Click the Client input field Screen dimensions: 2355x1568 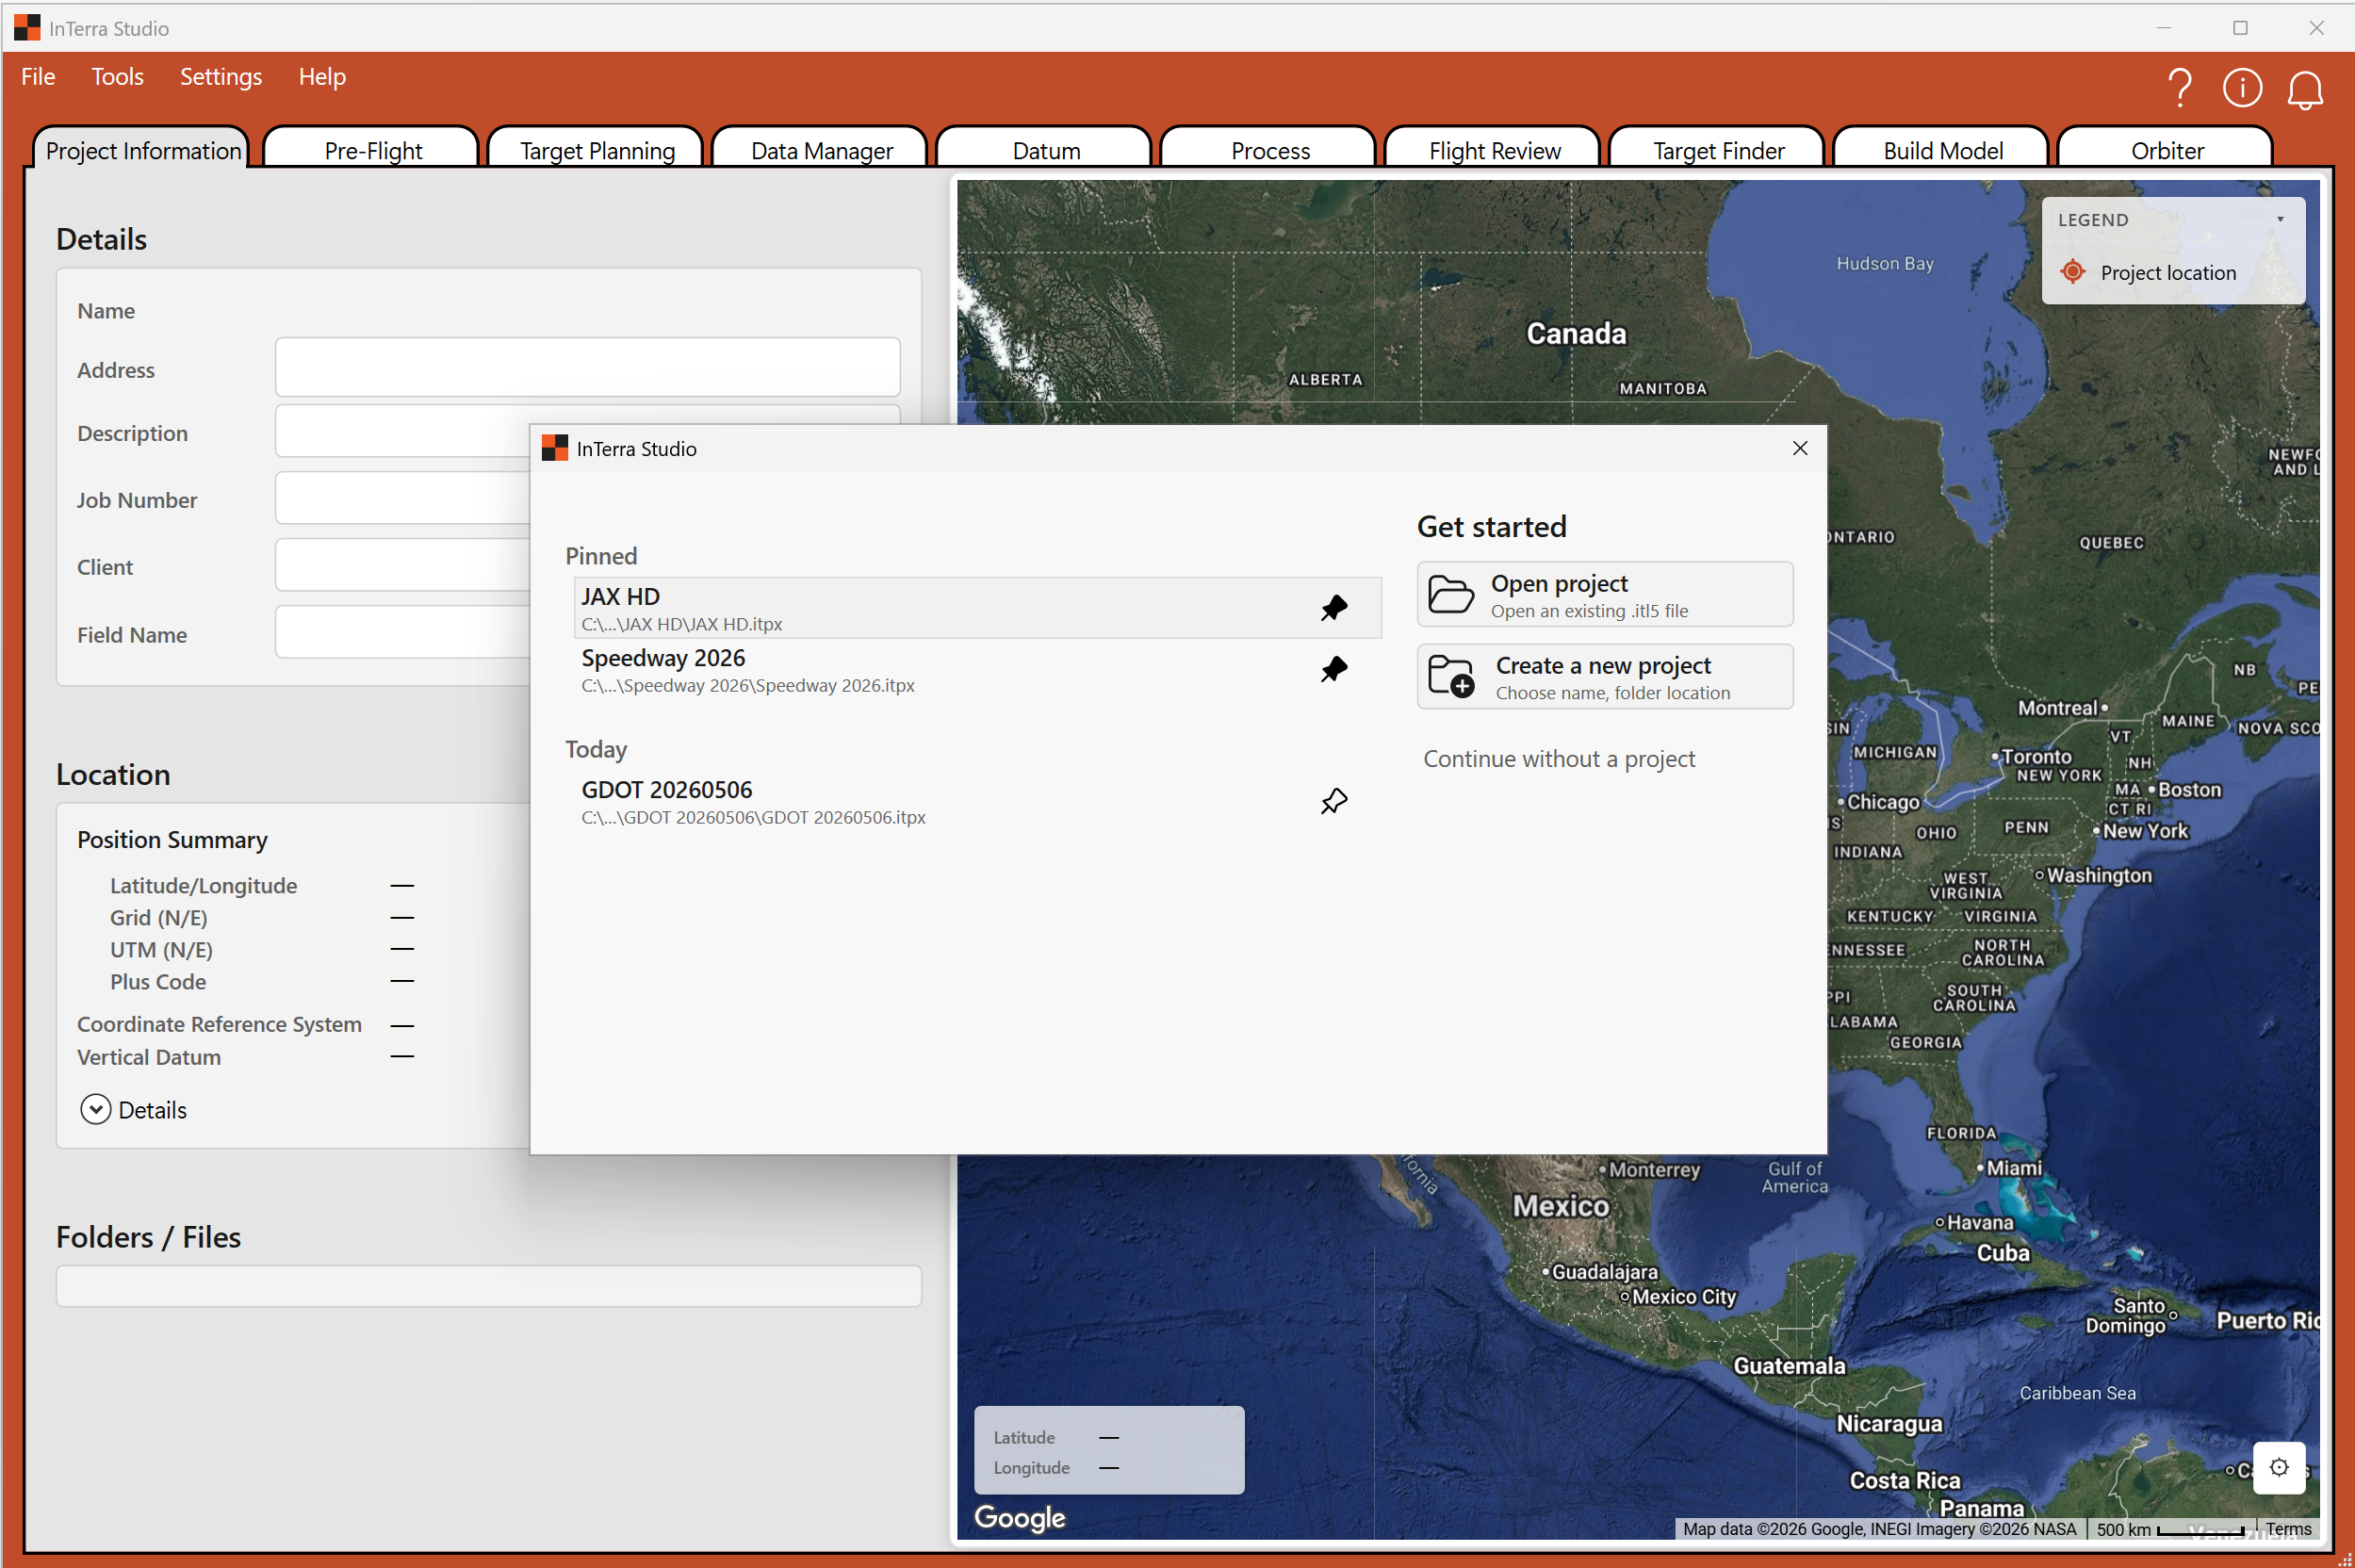coord(403,566)
